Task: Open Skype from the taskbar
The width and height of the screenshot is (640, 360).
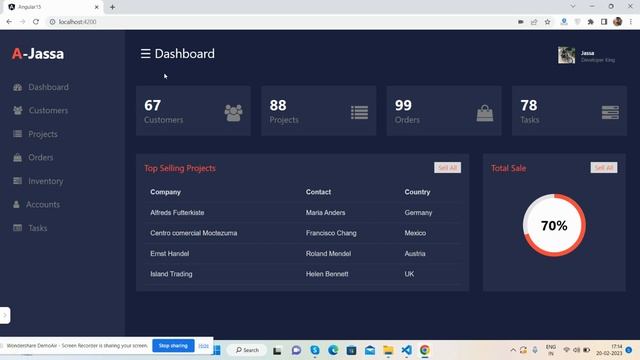Action: tap(315, 350)
